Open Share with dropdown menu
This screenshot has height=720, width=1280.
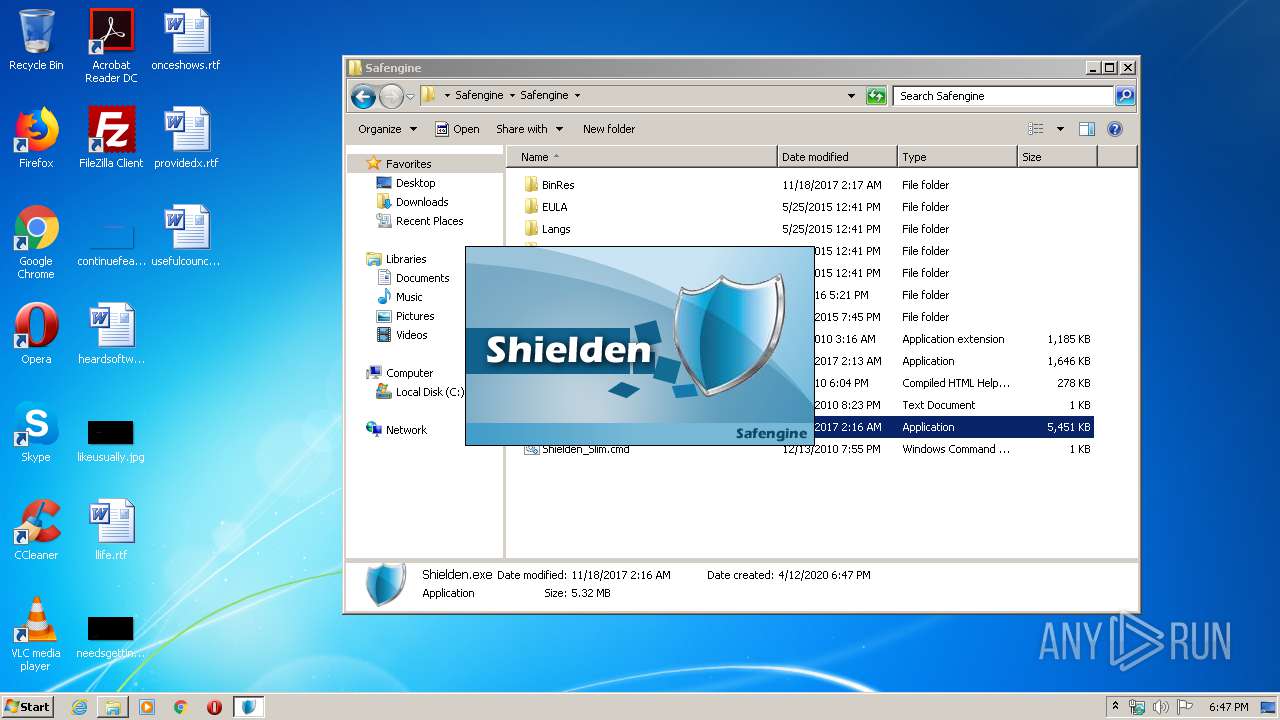click(530, 129)
